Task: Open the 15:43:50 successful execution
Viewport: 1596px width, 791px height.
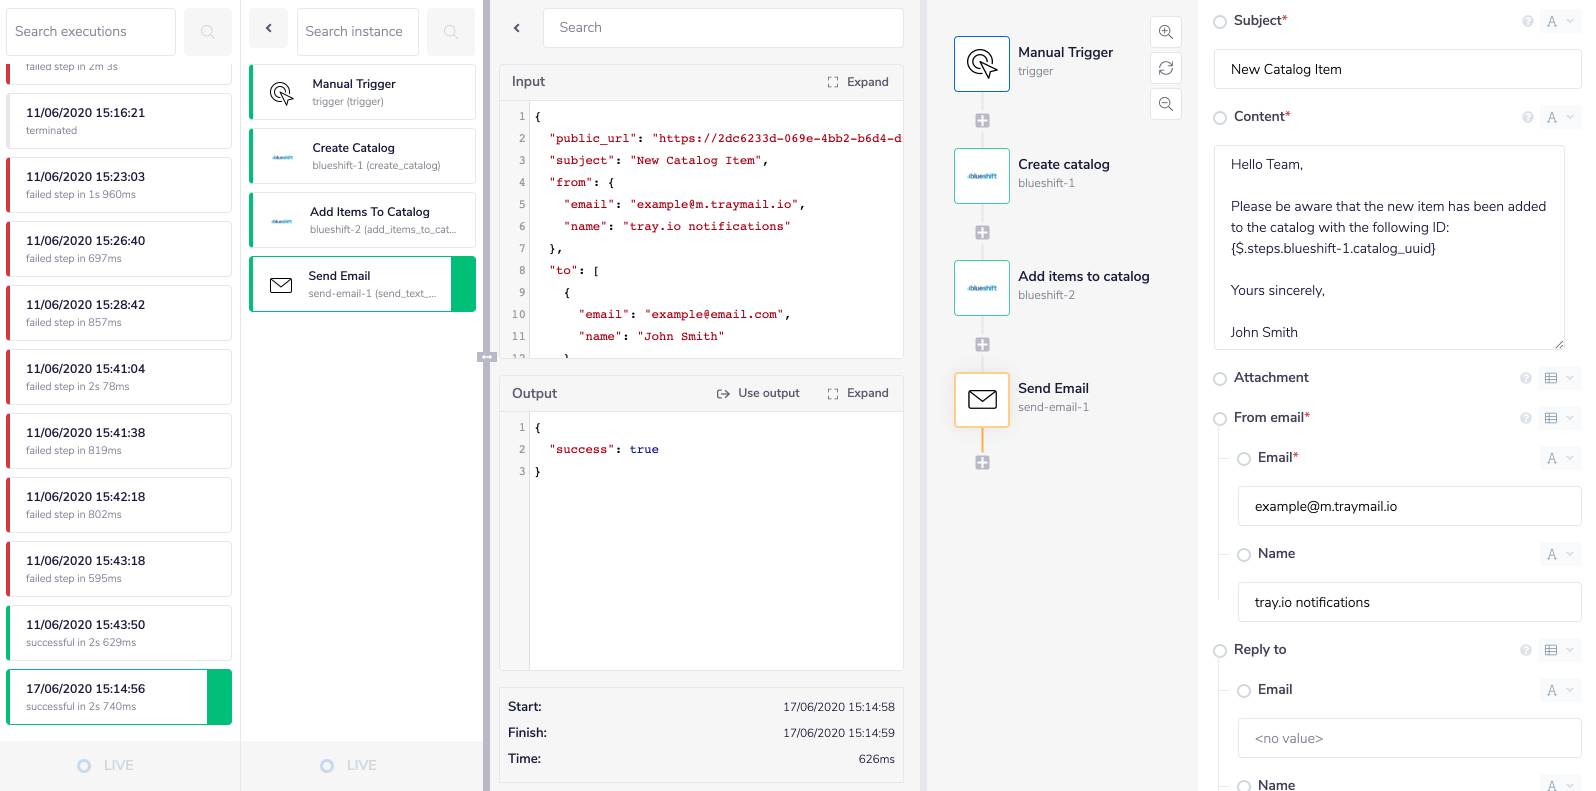Action: click(x=119, y=633)
